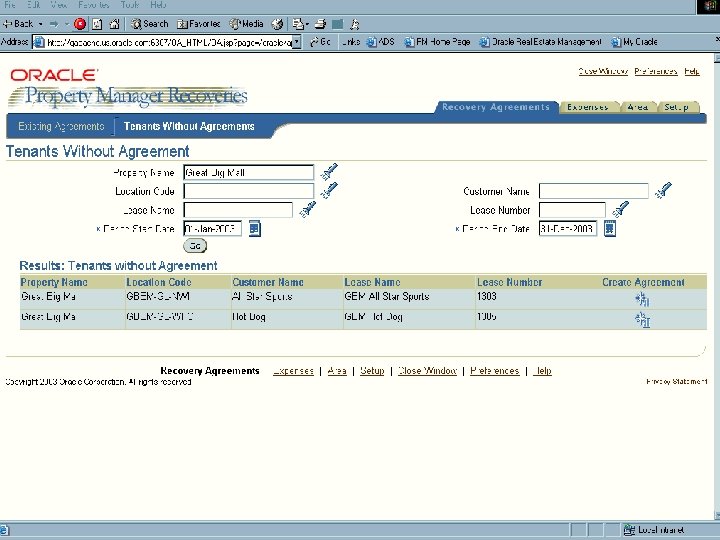Click the Lease Number input field
720x540 pixels.
pyautogui.click(x=572, y=210)
